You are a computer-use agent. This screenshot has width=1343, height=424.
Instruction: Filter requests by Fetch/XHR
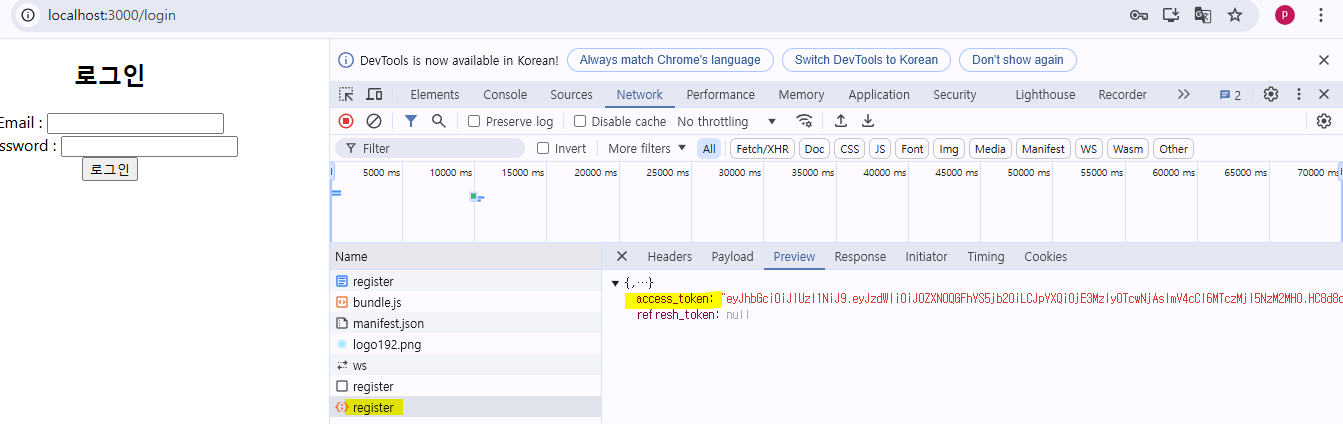(762, 148)
